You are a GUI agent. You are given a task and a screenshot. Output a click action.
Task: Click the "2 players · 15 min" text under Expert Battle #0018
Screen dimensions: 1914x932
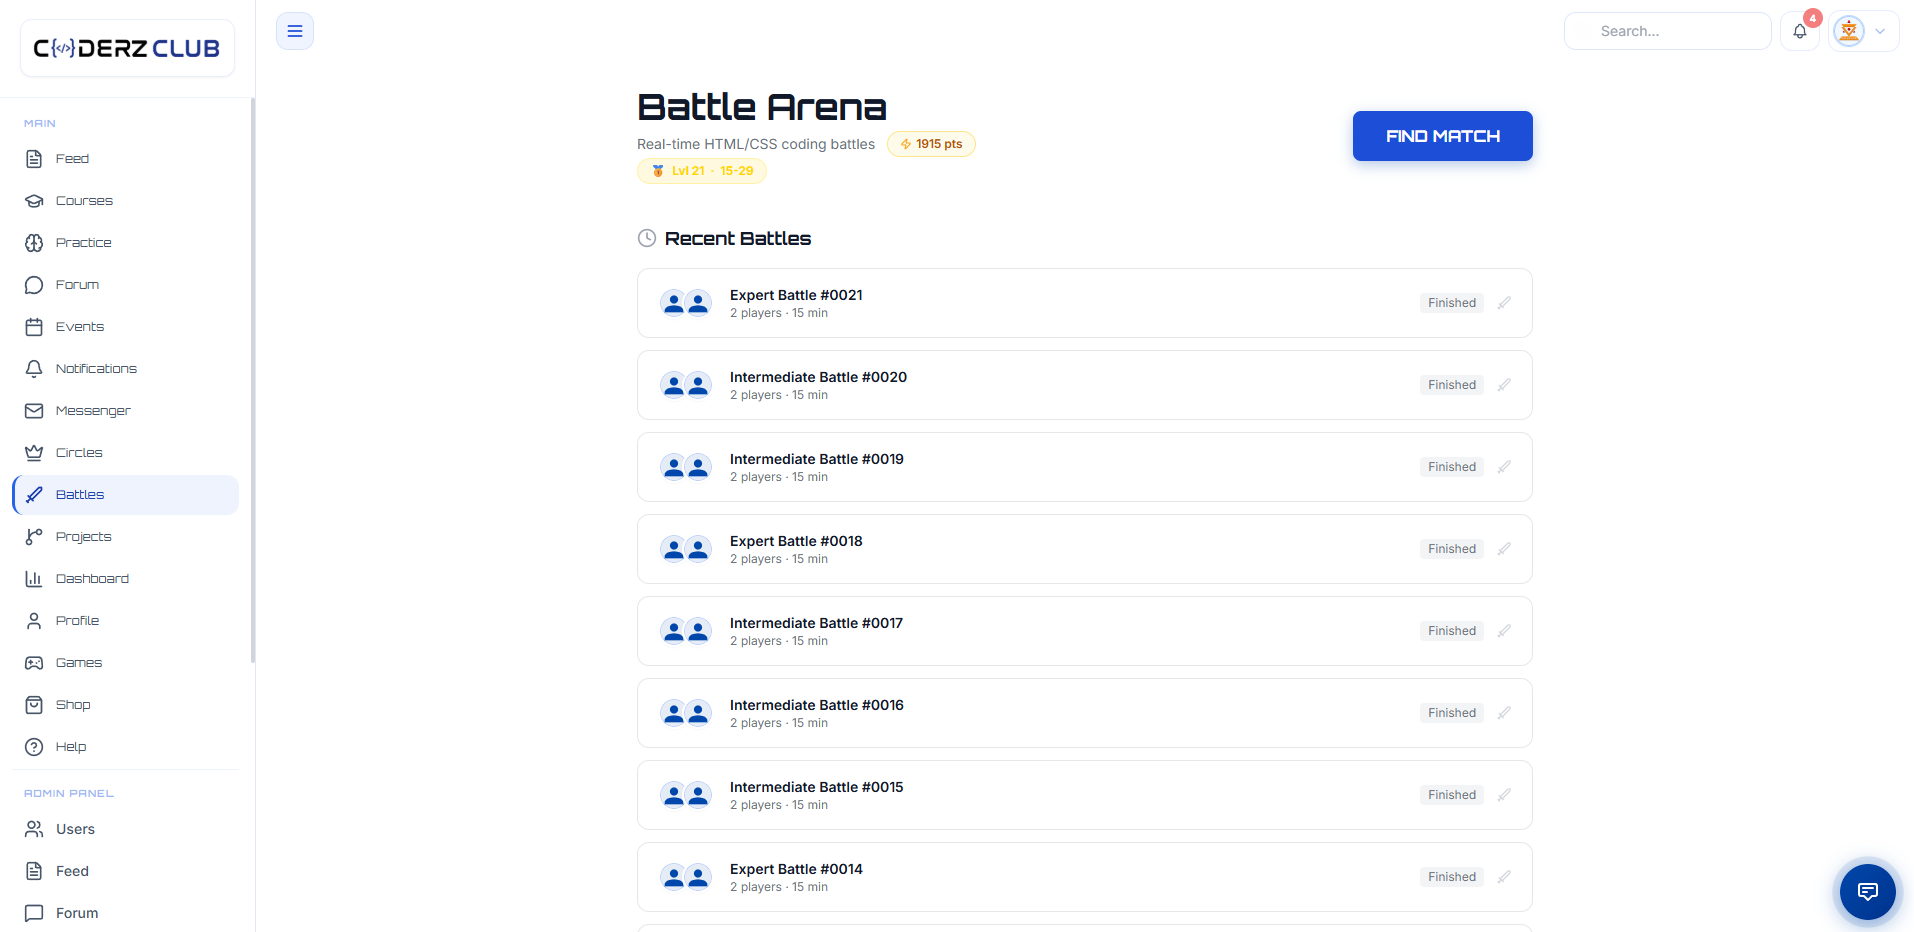pyautogui.click(x=779, y=559)
